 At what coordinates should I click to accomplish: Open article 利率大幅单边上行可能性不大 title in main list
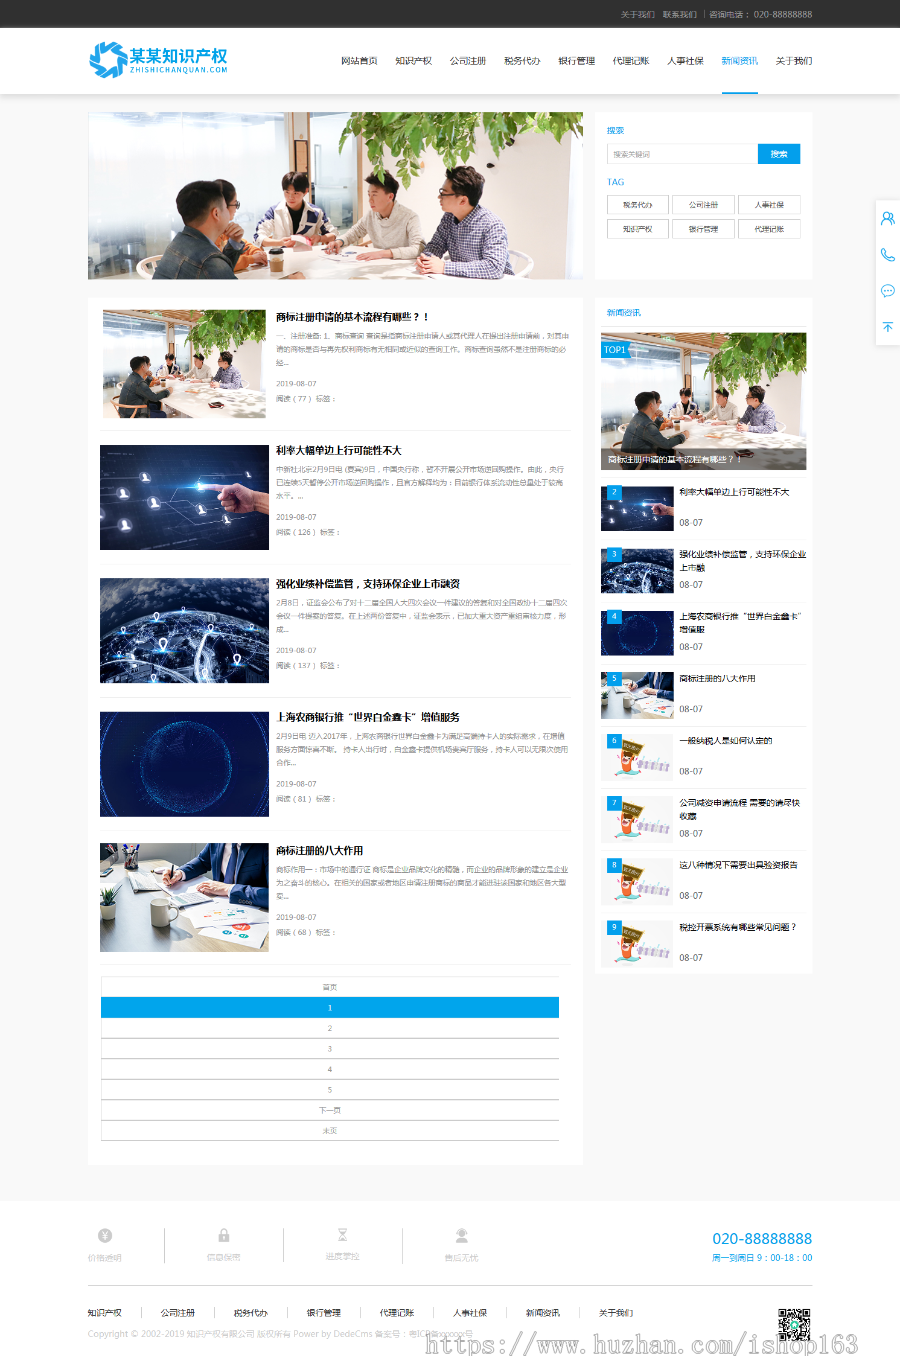pos(339,451)
